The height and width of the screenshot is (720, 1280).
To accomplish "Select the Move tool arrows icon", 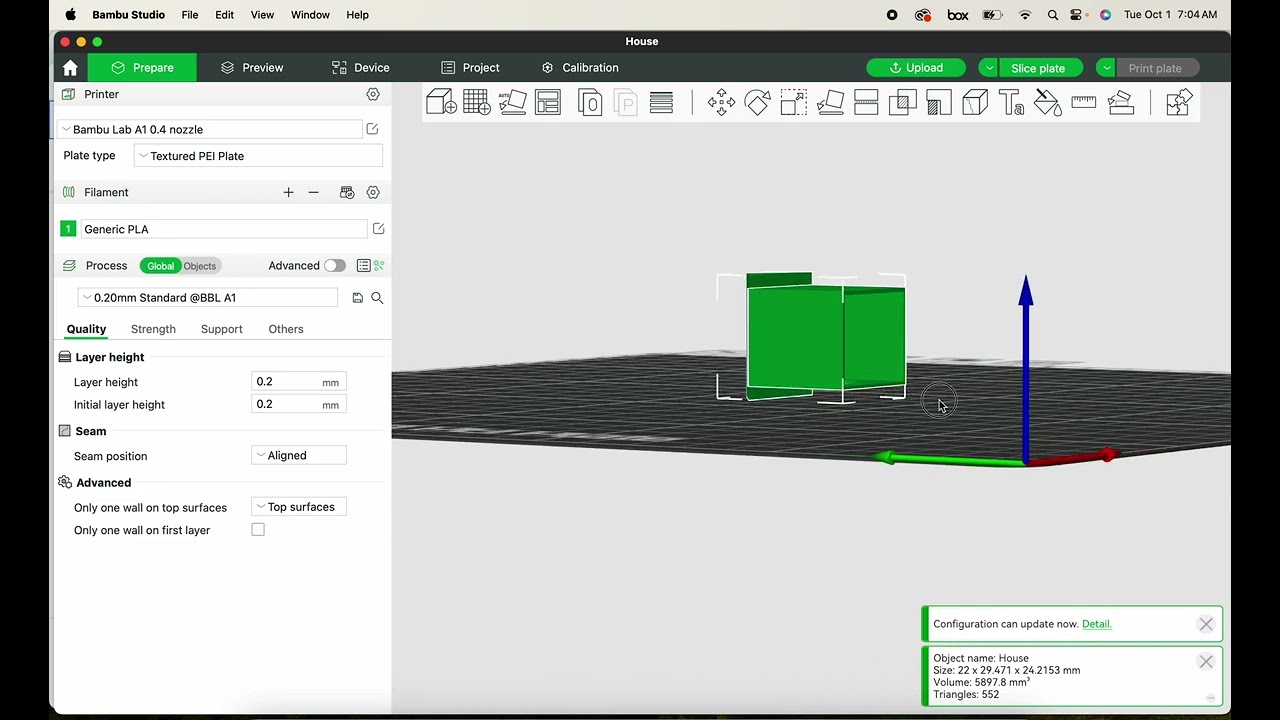I will pos(721,103).
